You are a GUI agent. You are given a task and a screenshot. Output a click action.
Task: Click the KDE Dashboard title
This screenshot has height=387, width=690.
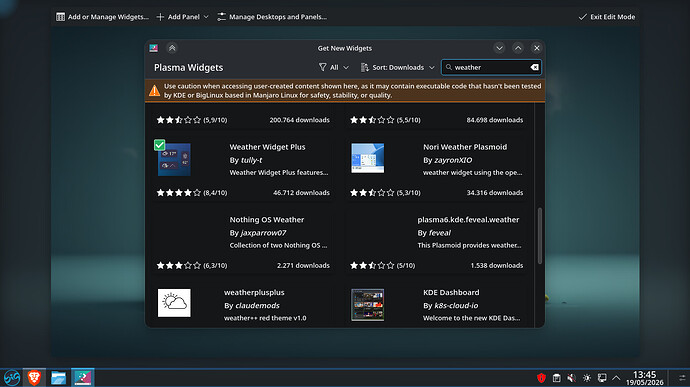(451, 292)
